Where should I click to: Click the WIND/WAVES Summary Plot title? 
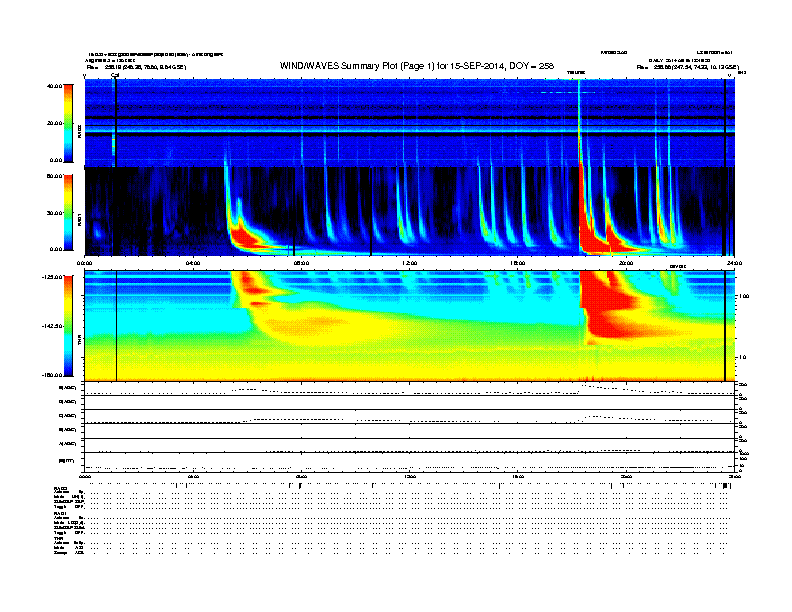(x=417, y=66)
